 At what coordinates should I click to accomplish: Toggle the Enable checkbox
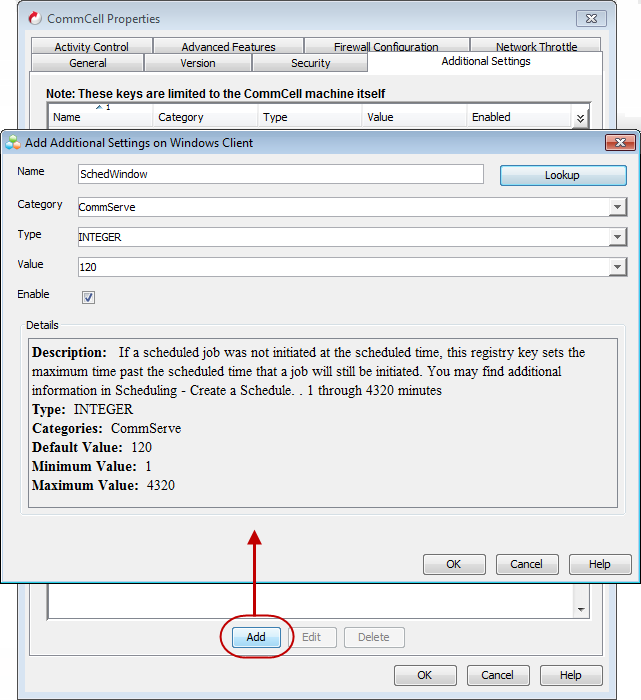pos(88,297)
